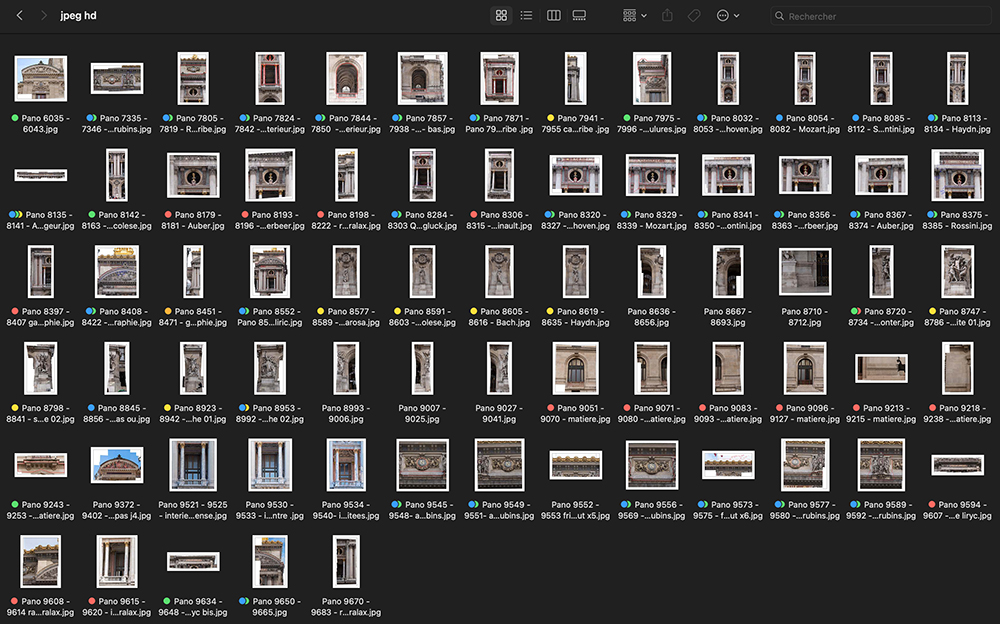Switch to icon grid view
Screen dimensions: 1000x624
[501, 16]
